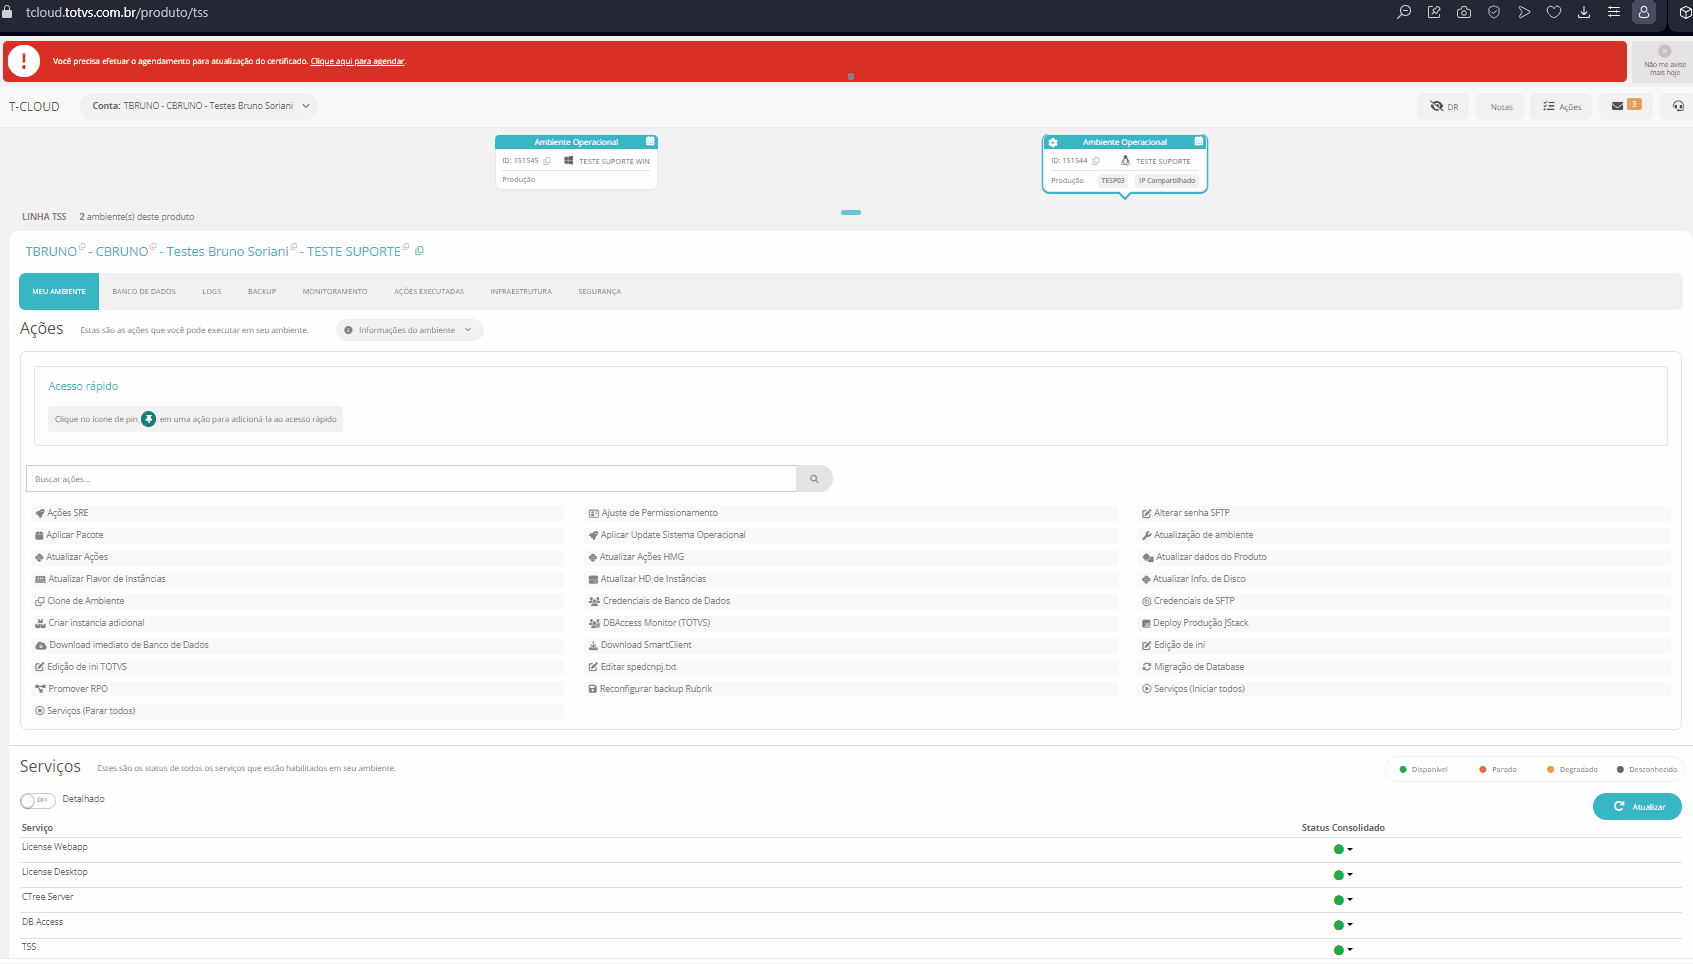The height and width of the screenshot is (964, 1693).
Task: Open the Monitoramento tab
Action: (335, 292)
